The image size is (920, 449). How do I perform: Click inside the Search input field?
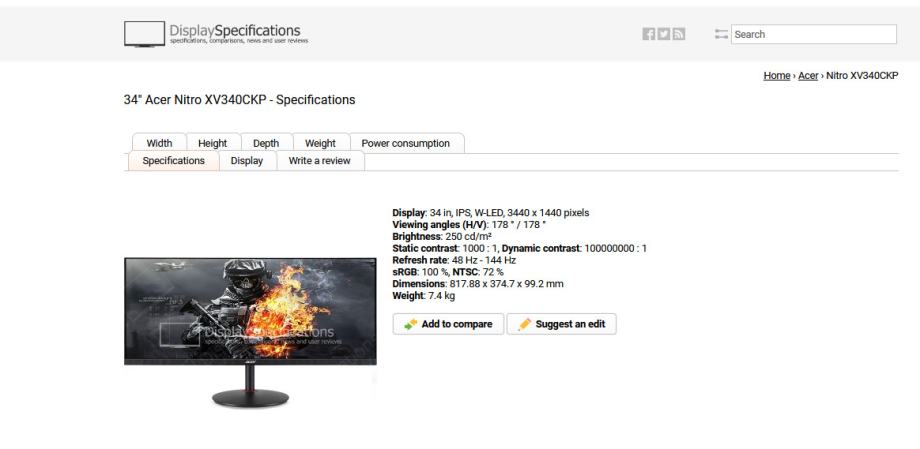[814, 34]
